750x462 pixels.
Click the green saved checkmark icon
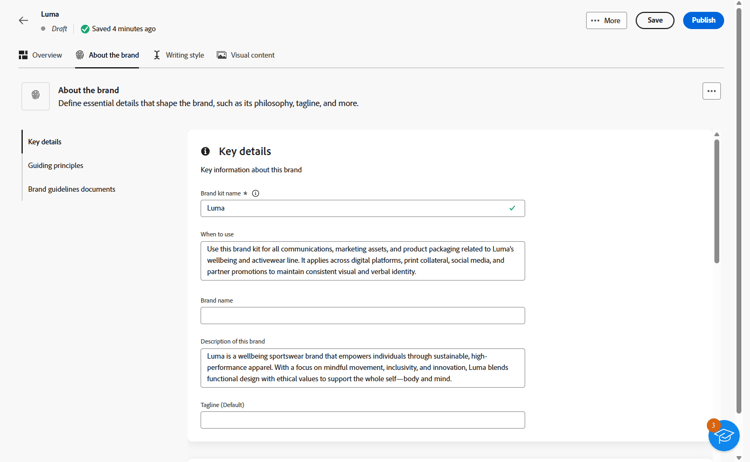tap(85, 29)
